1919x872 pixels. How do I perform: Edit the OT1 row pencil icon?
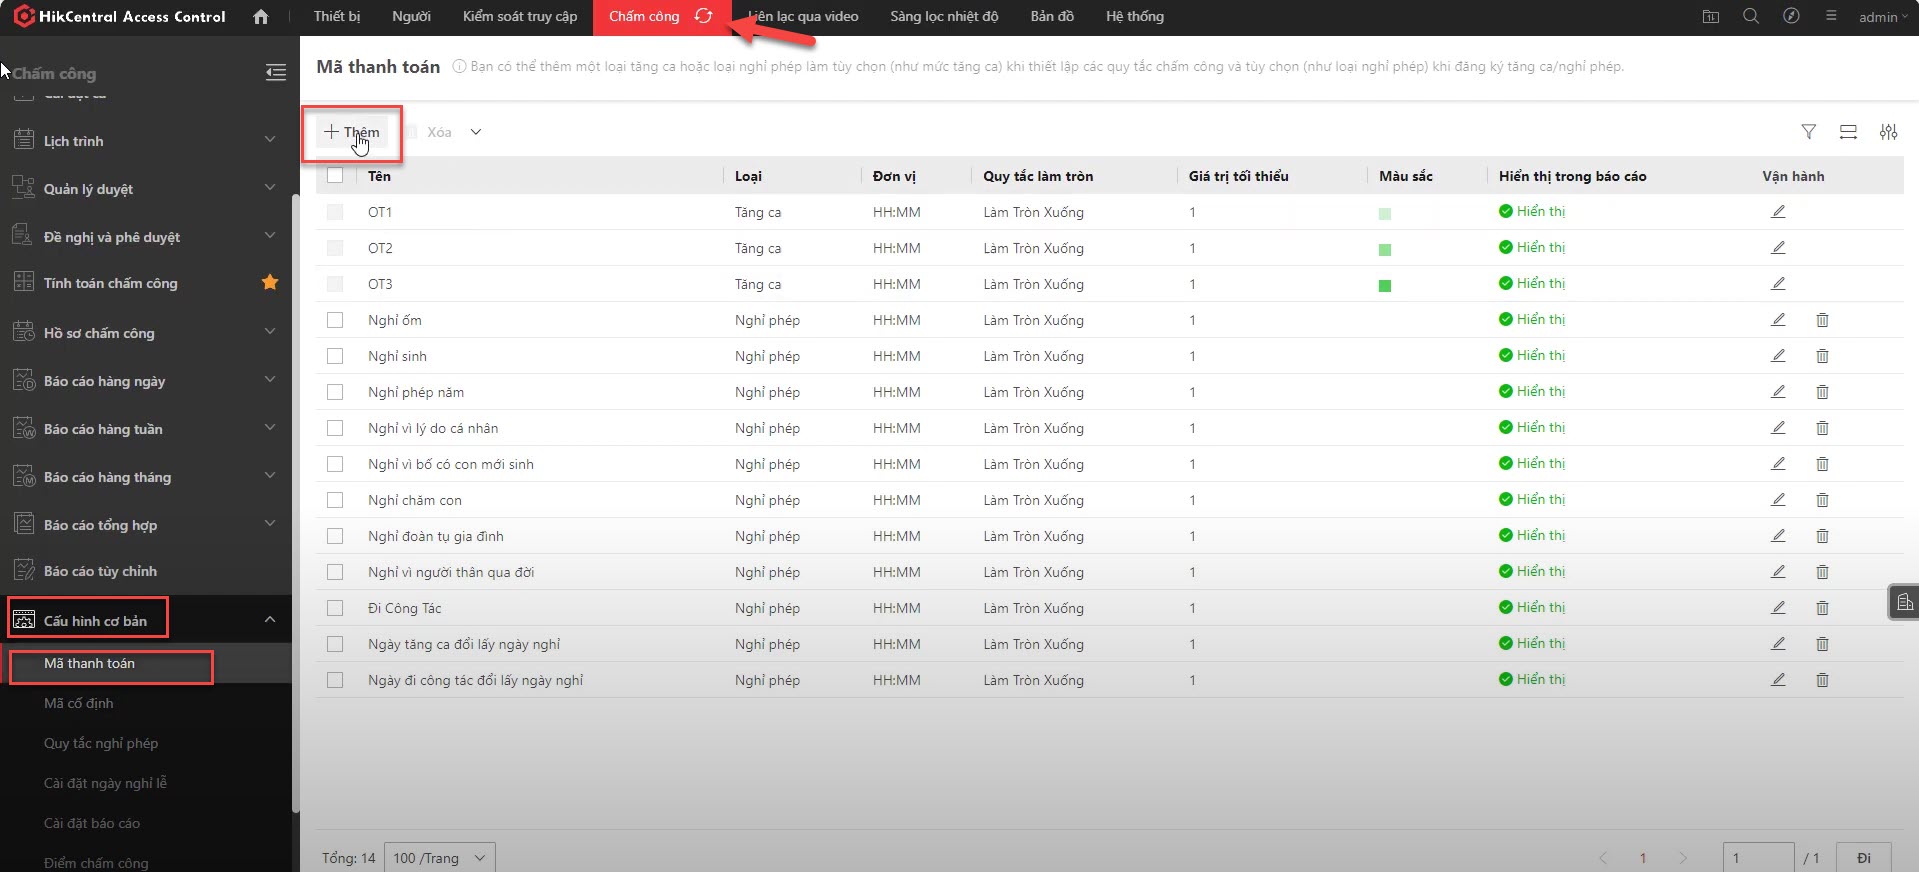tap(1778, 212)
